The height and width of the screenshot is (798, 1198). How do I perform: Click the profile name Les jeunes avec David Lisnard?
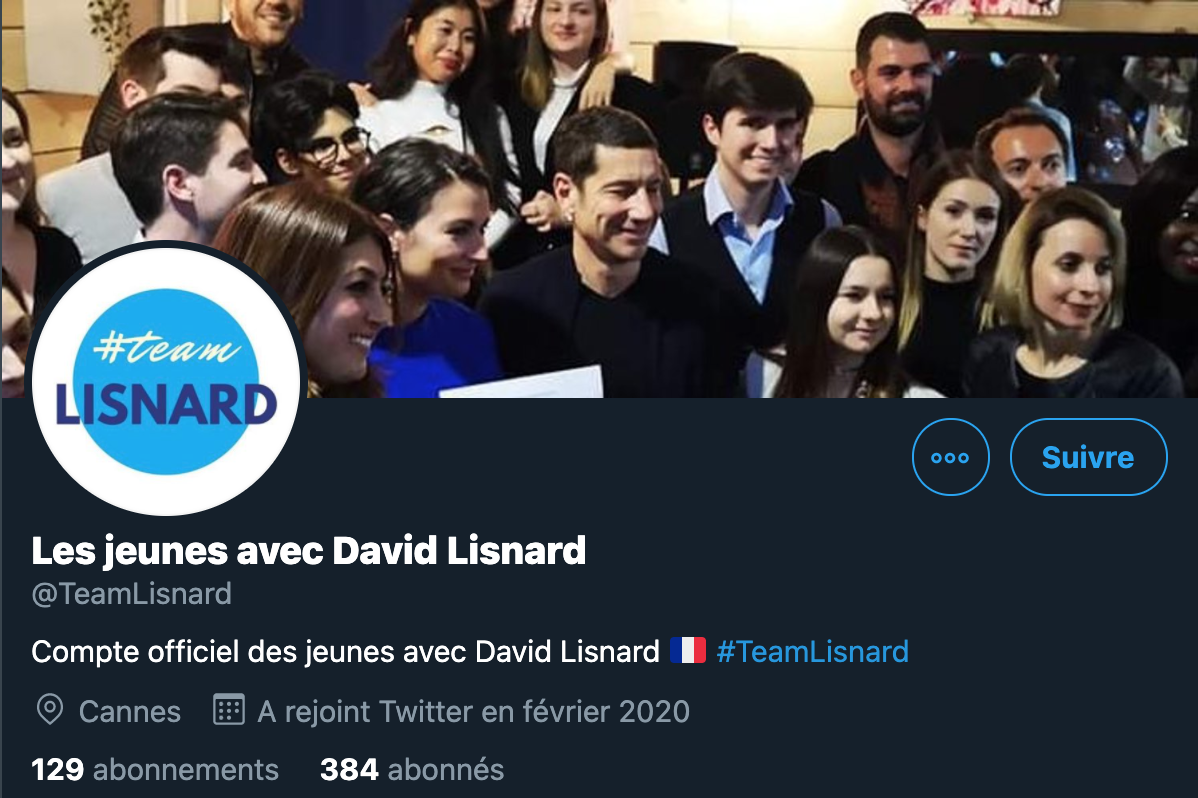309,551
